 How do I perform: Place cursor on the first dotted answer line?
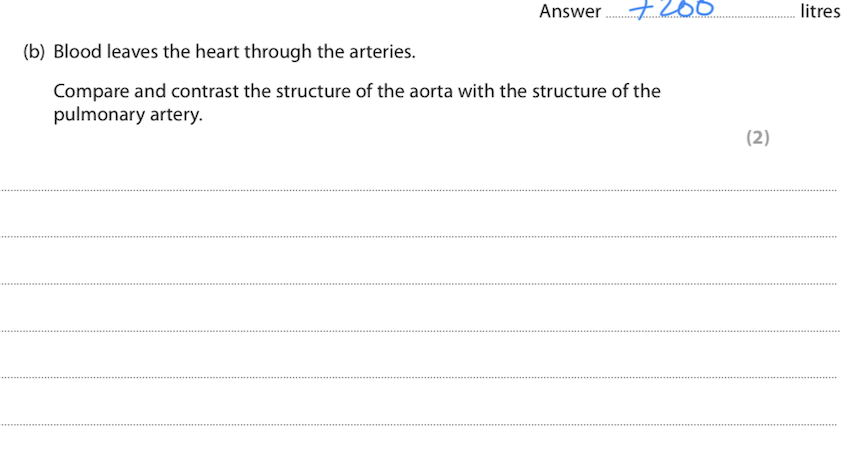tap(420, 188)
